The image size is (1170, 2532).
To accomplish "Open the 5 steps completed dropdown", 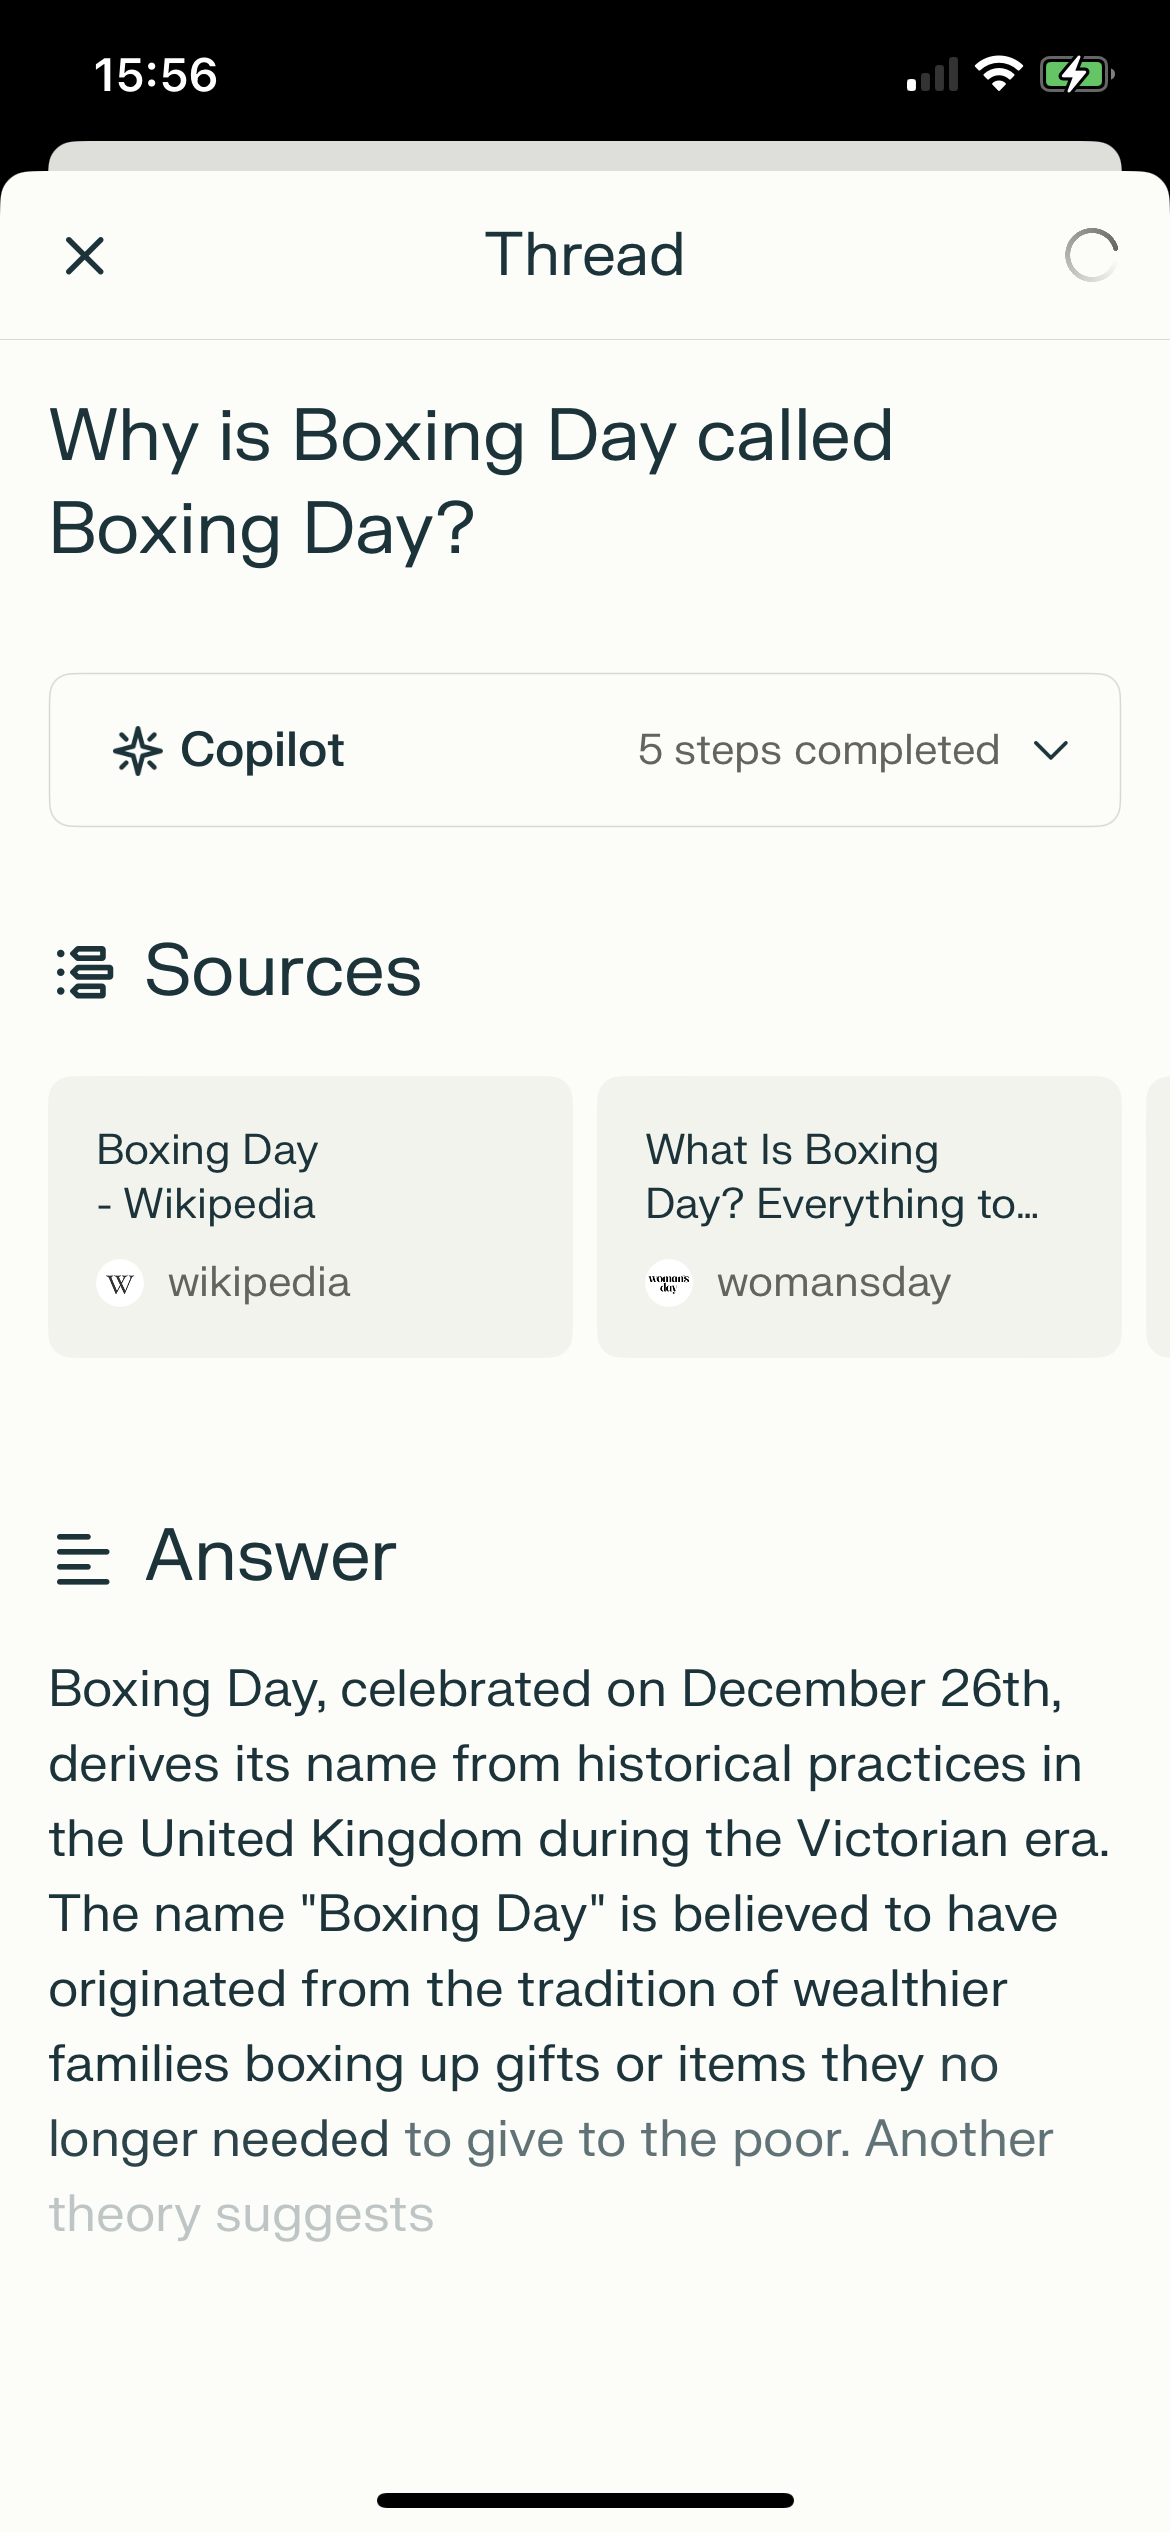I will (818, 751).
